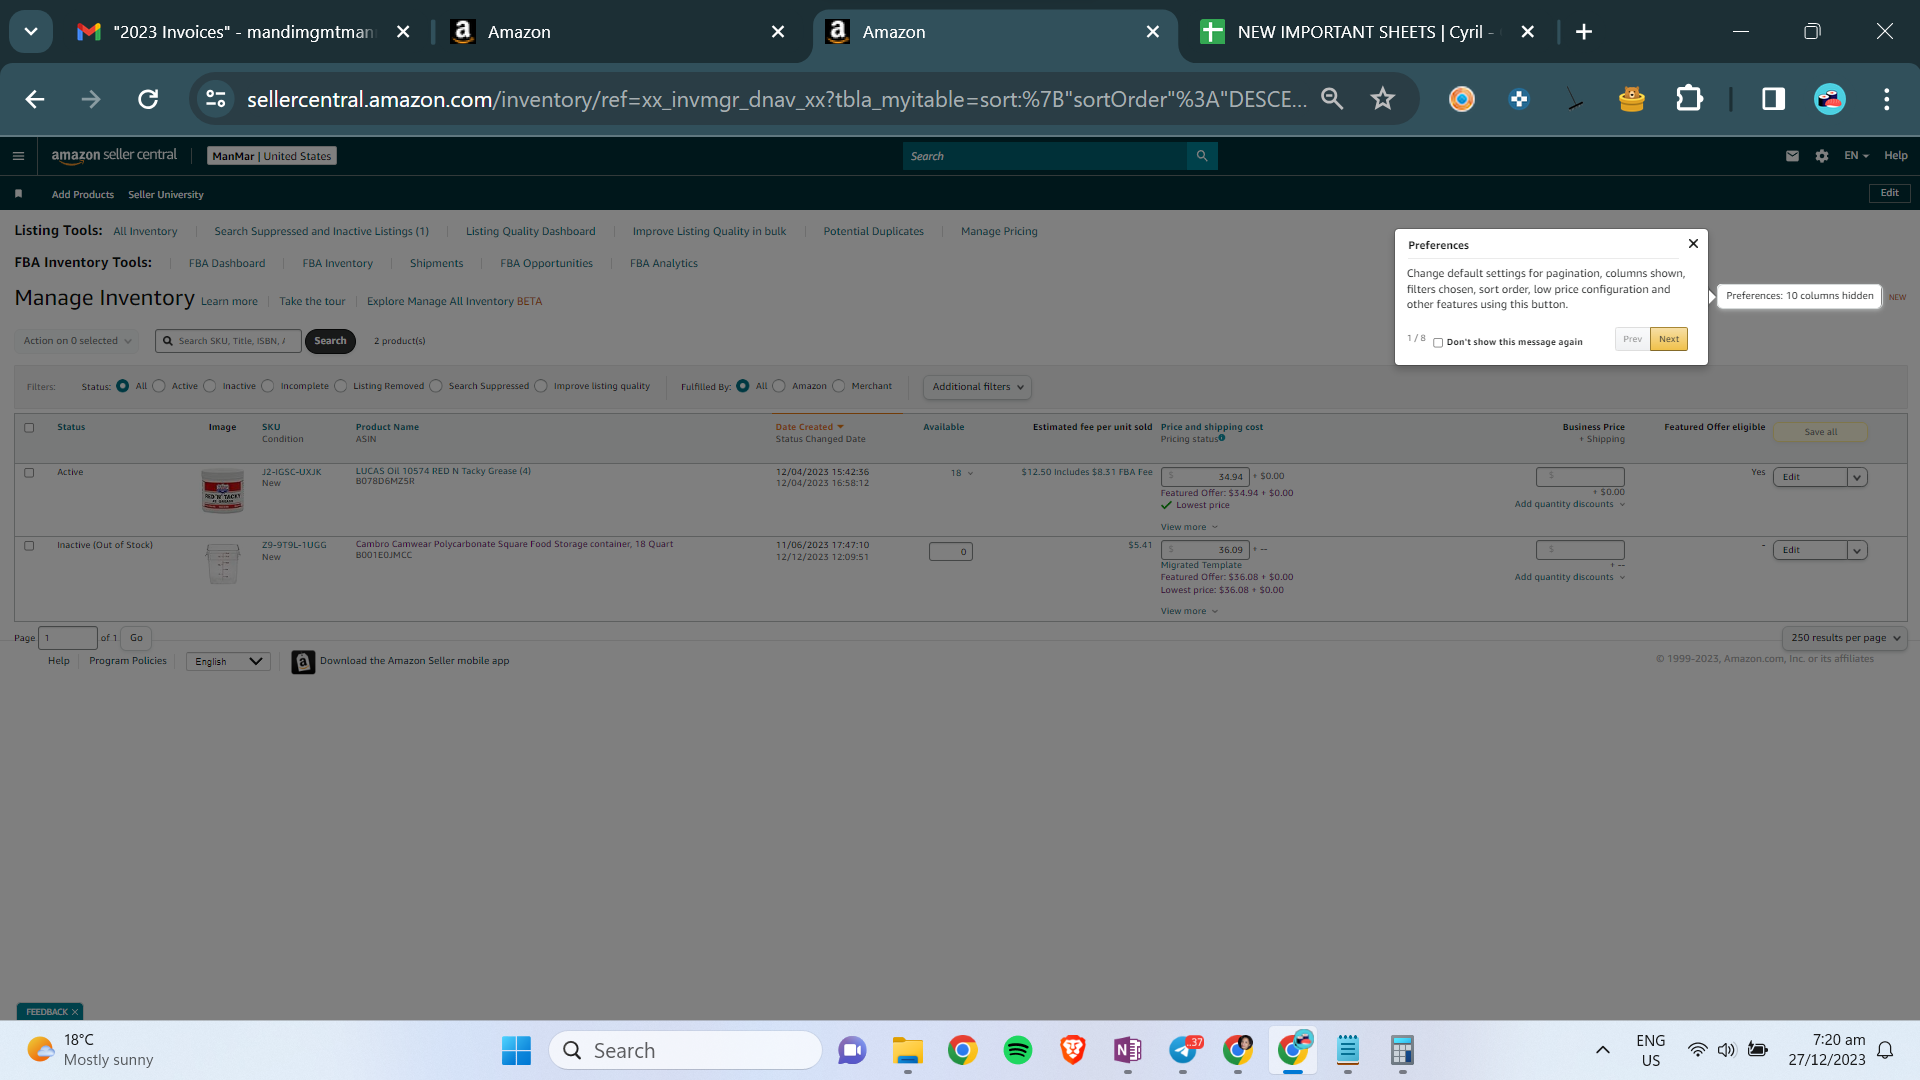The width and height of the screenshot is (1920, 1080).
Task: Select the Listing Removed radio filter
Action: coord(341,386)
